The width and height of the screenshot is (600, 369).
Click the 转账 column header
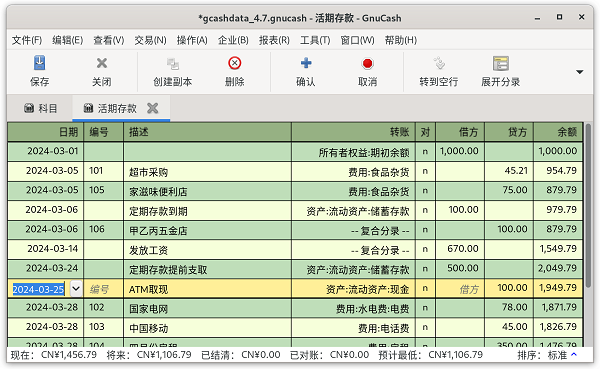click(353, 132)
